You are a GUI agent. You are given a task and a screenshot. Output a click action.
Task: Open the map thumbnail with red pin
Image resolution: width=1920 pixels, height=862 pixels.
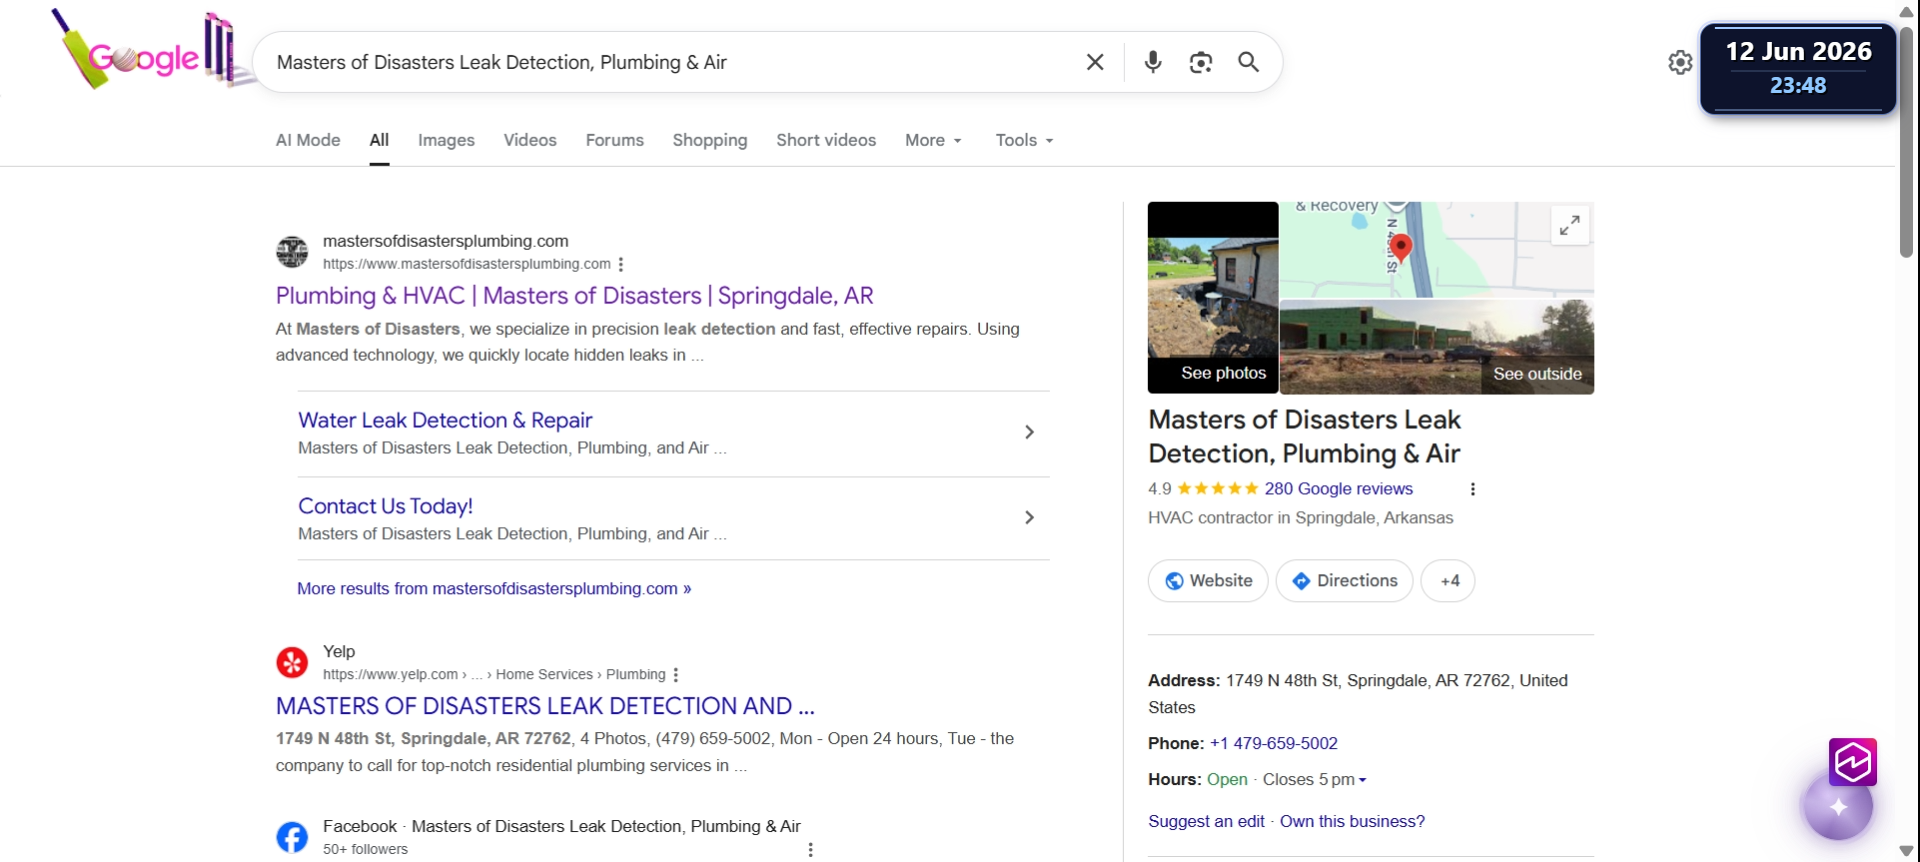[1437, 249]
